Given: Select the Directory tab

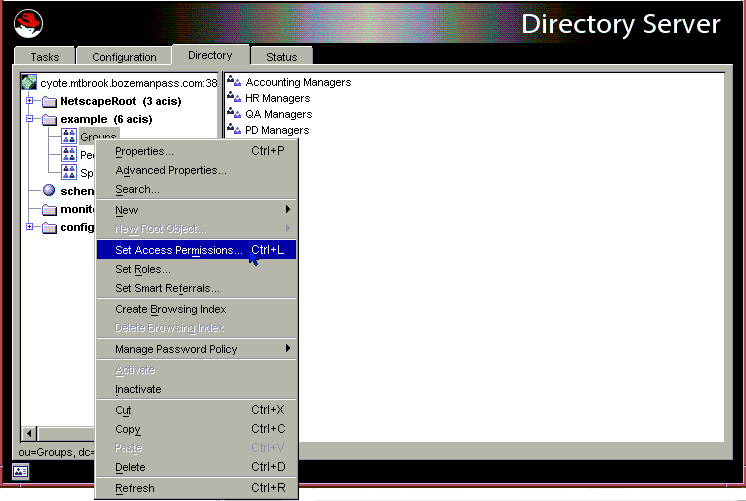Looking at the screenshot, I should (210, 55).
